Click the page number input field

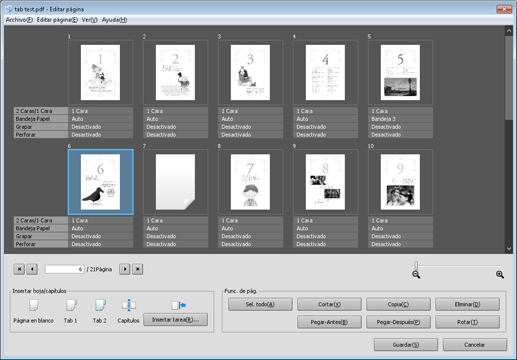point(64,269)
